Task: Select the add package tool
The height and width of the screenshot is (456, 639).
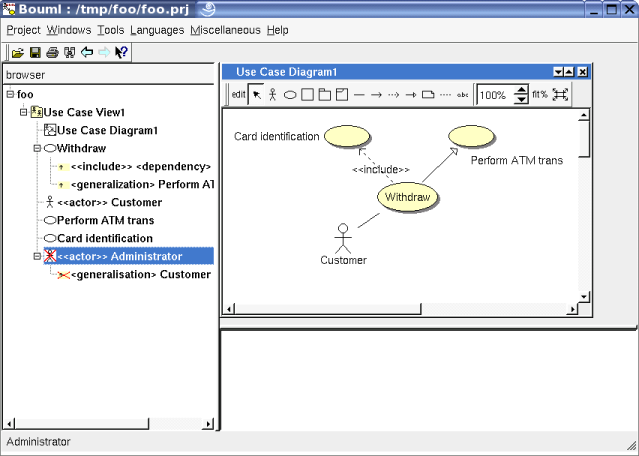Action: pos(324,95)
